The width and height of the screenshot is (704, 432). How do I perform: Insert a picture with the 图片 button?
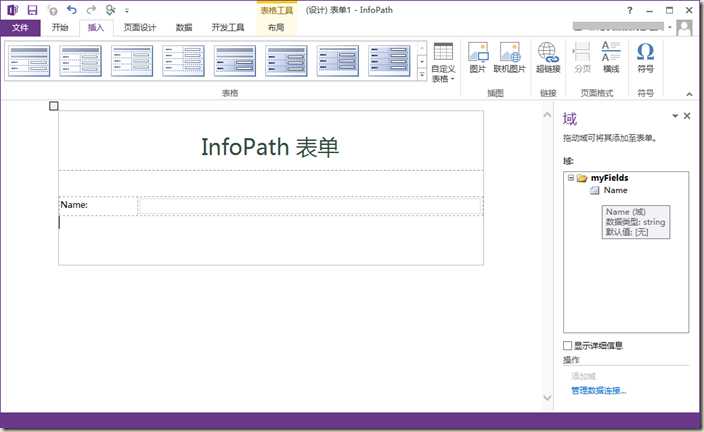click(478, 57)
